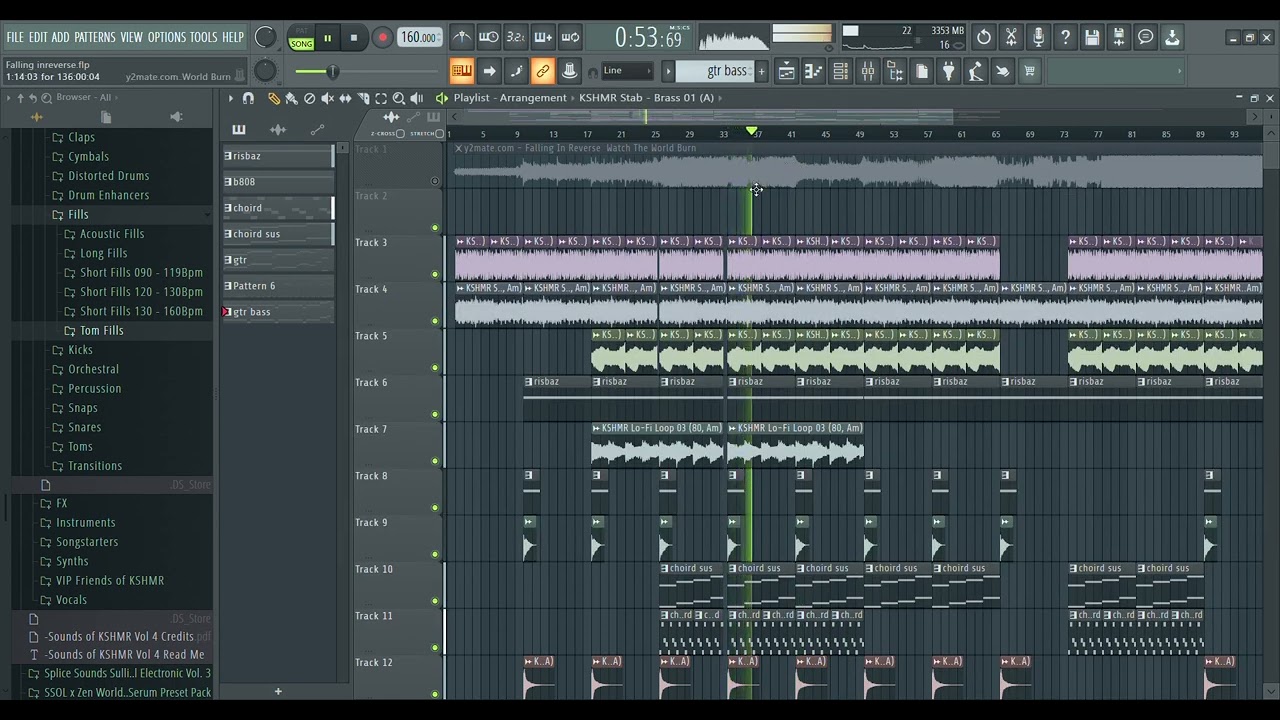Select Pattern 6 in the picker
Image resolution: width=1280 pixels, height=720 pixels.
[278, 286]
